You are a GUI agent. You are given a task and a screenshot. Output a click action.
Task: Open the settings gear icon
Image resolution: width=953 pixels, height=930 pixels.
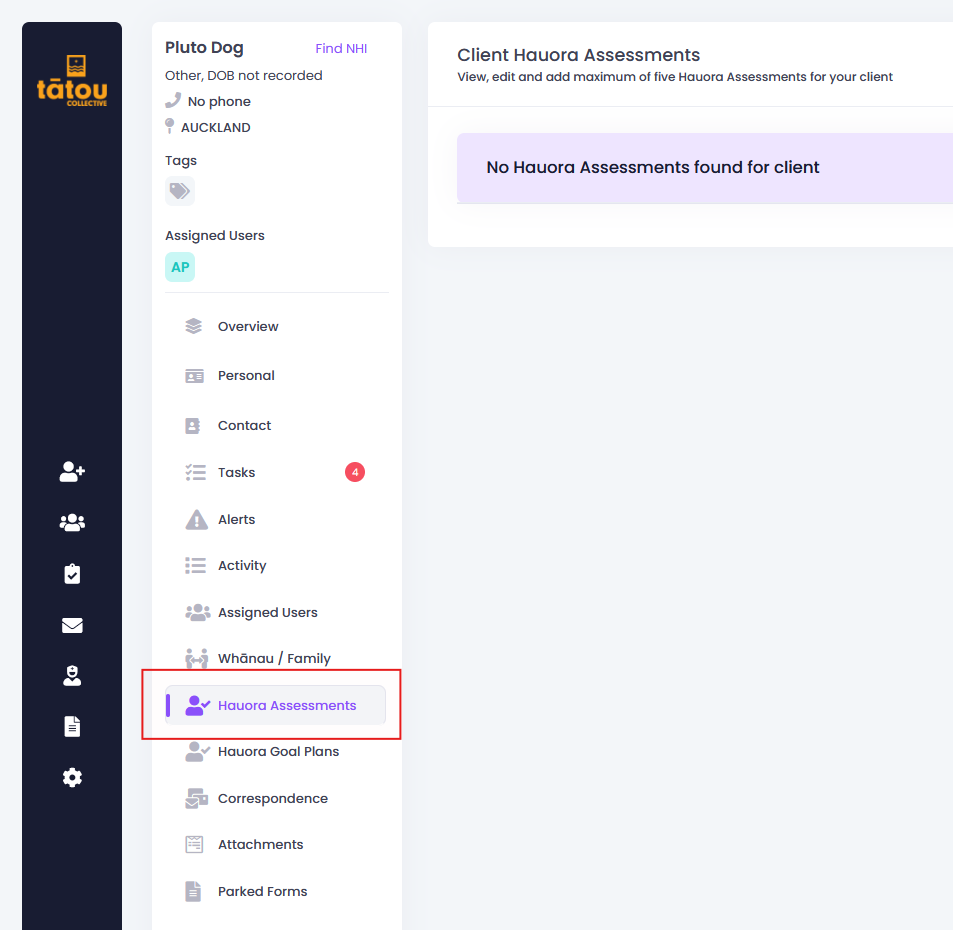(72, 777)
